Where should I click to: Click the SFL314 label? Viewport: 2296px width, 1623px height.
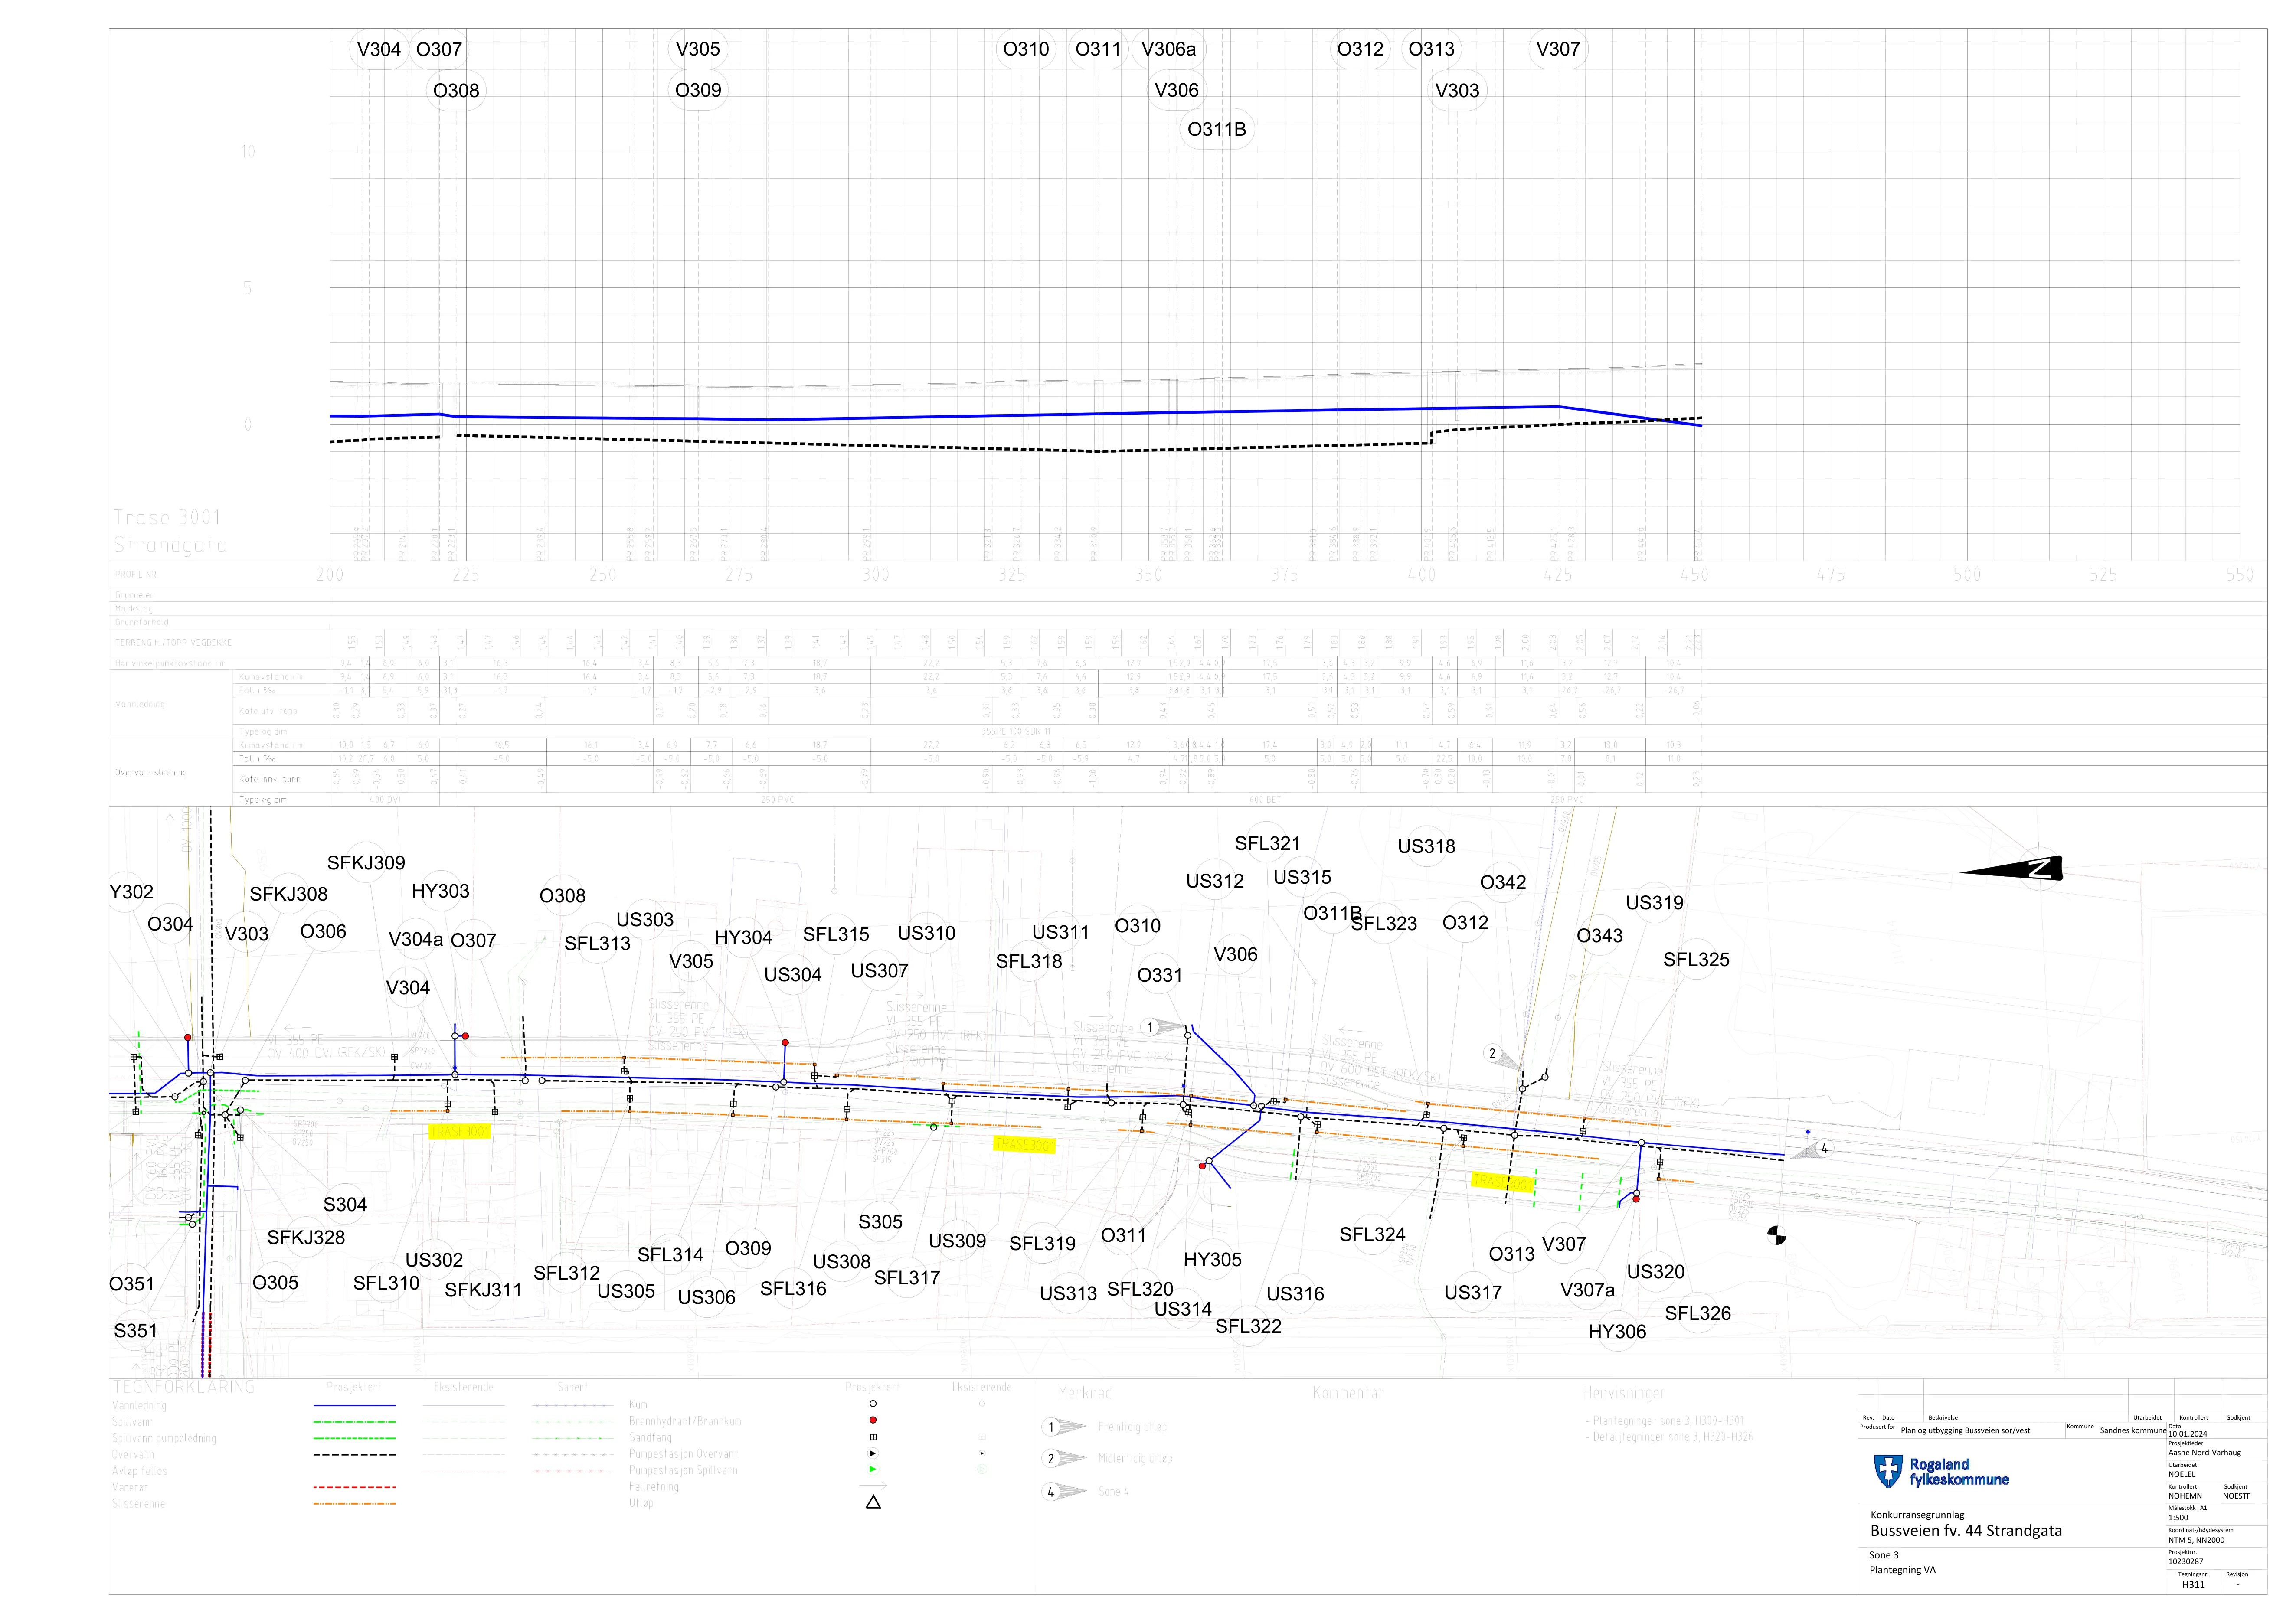click(x=670, y=1255)
